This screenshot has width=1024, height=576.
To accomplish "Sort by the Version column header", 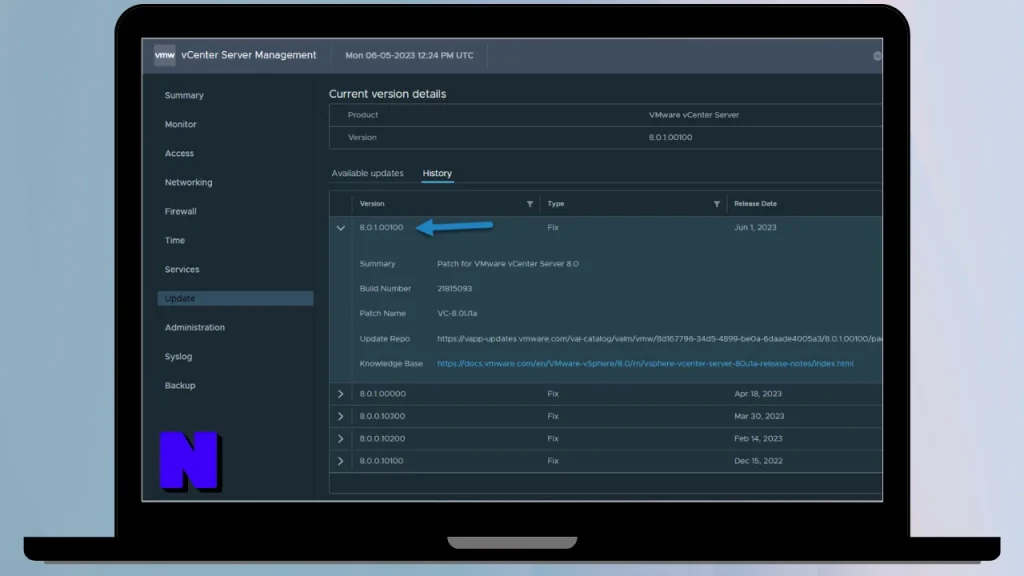I will point(372,204).
